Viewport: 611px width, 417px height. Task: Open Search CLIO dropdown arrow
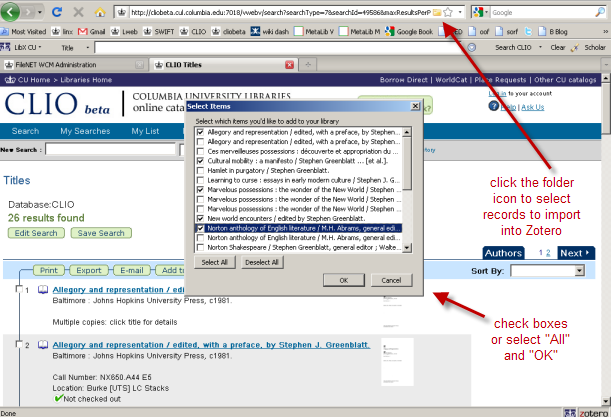click(x=540, y=47)
